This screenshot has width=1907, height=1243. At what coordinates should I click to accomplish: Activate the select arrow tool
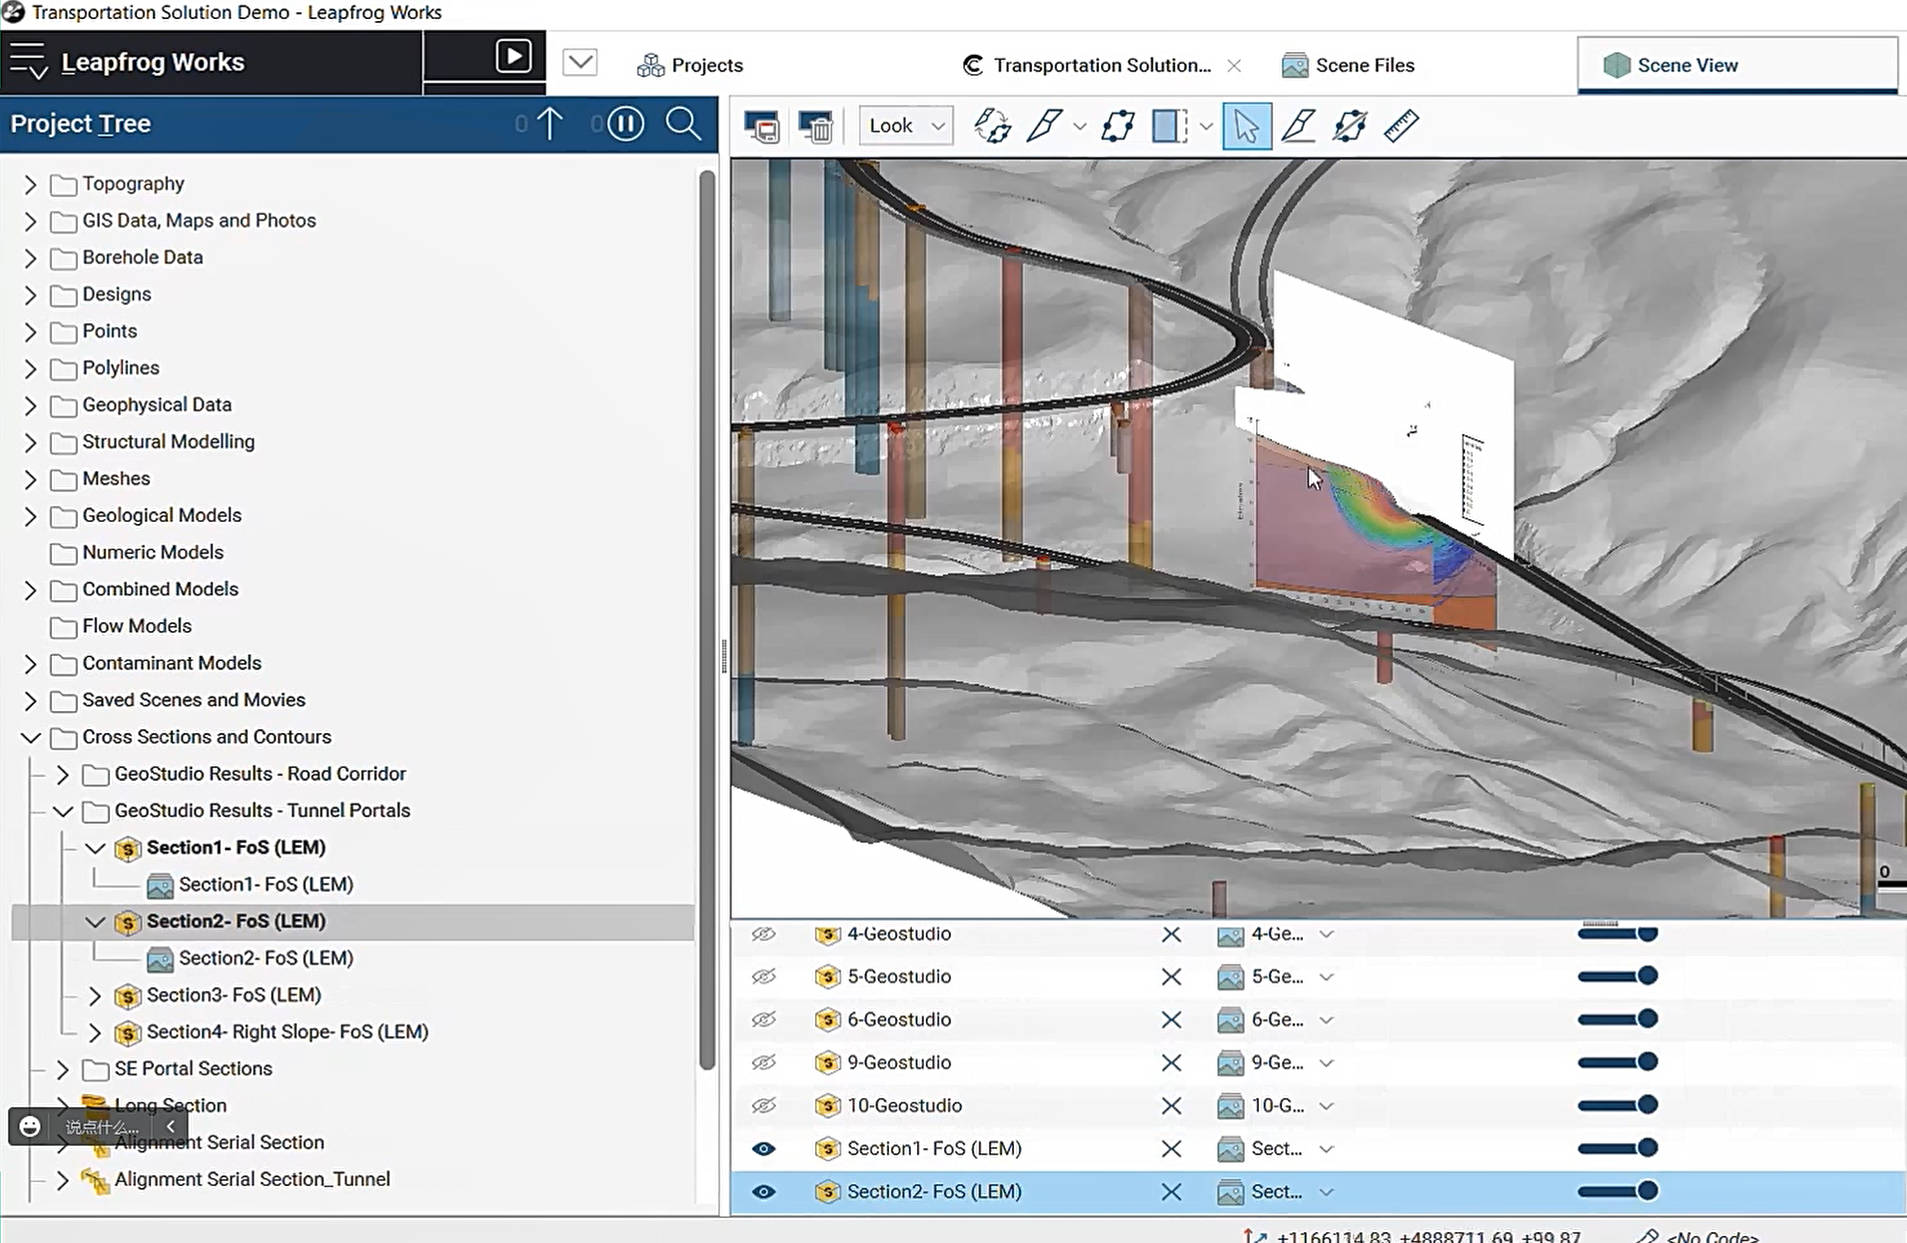(1246, 126)
